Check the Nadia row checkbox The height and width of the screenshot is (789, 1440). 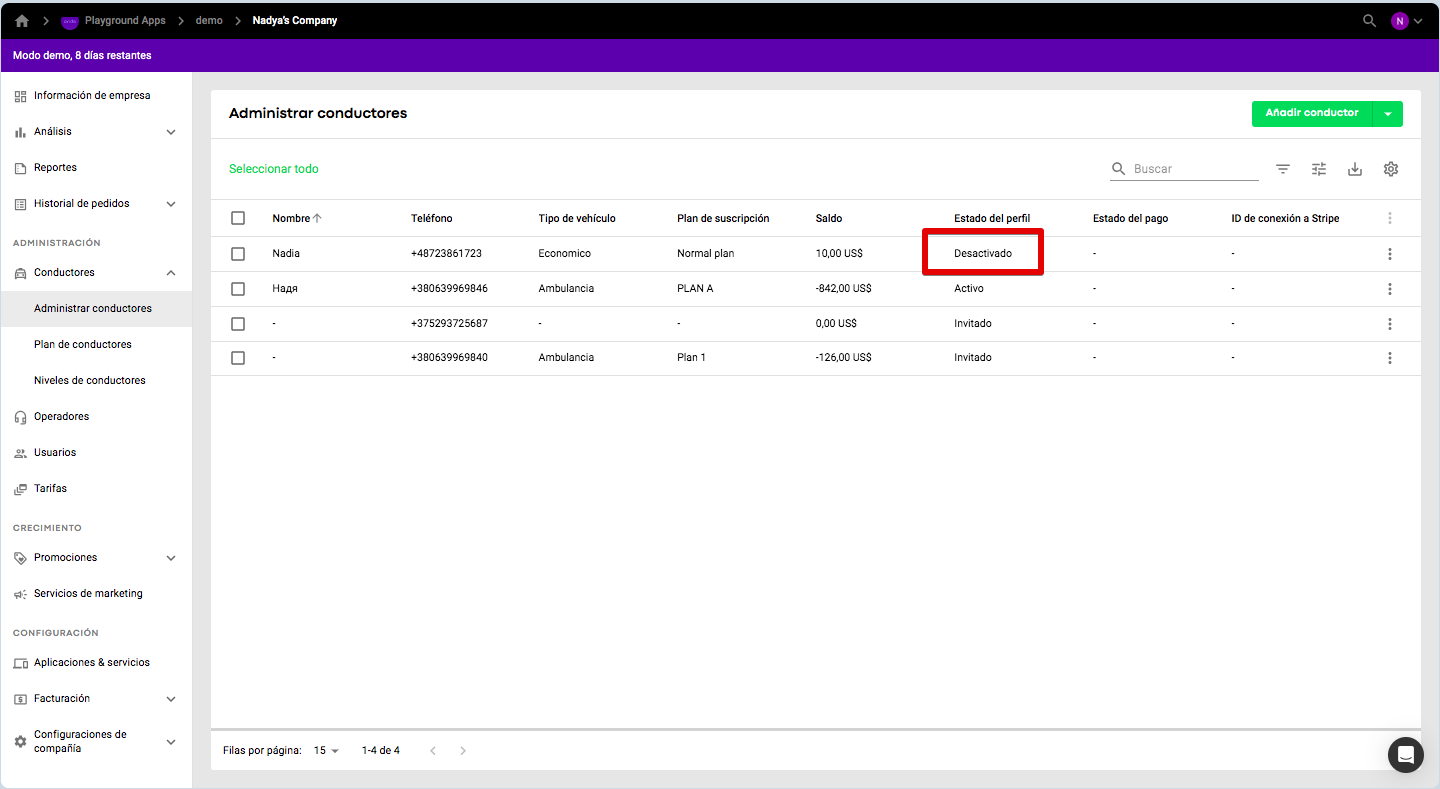coord(238,254)
